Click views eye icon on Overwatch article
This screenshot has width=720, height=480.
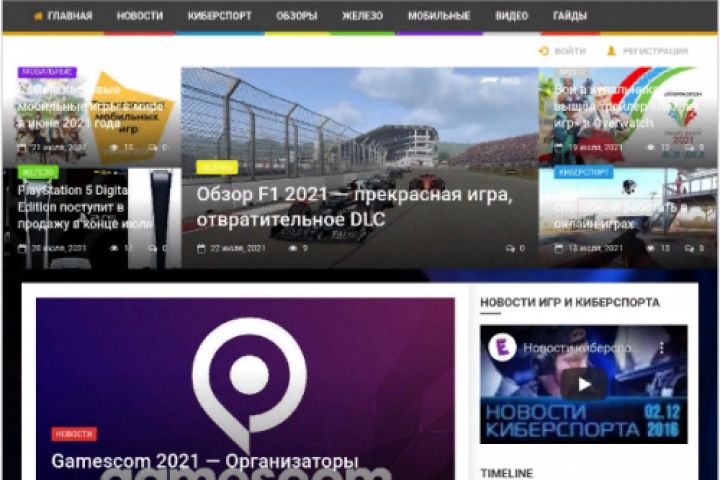(x=651, y=148)
